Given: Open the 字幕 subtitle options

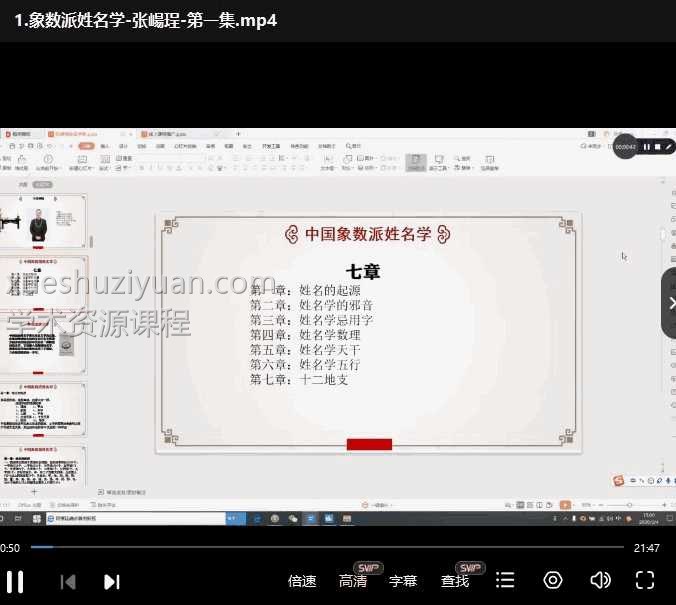Looking at the screenshot, I should click(x=403, y=581).
